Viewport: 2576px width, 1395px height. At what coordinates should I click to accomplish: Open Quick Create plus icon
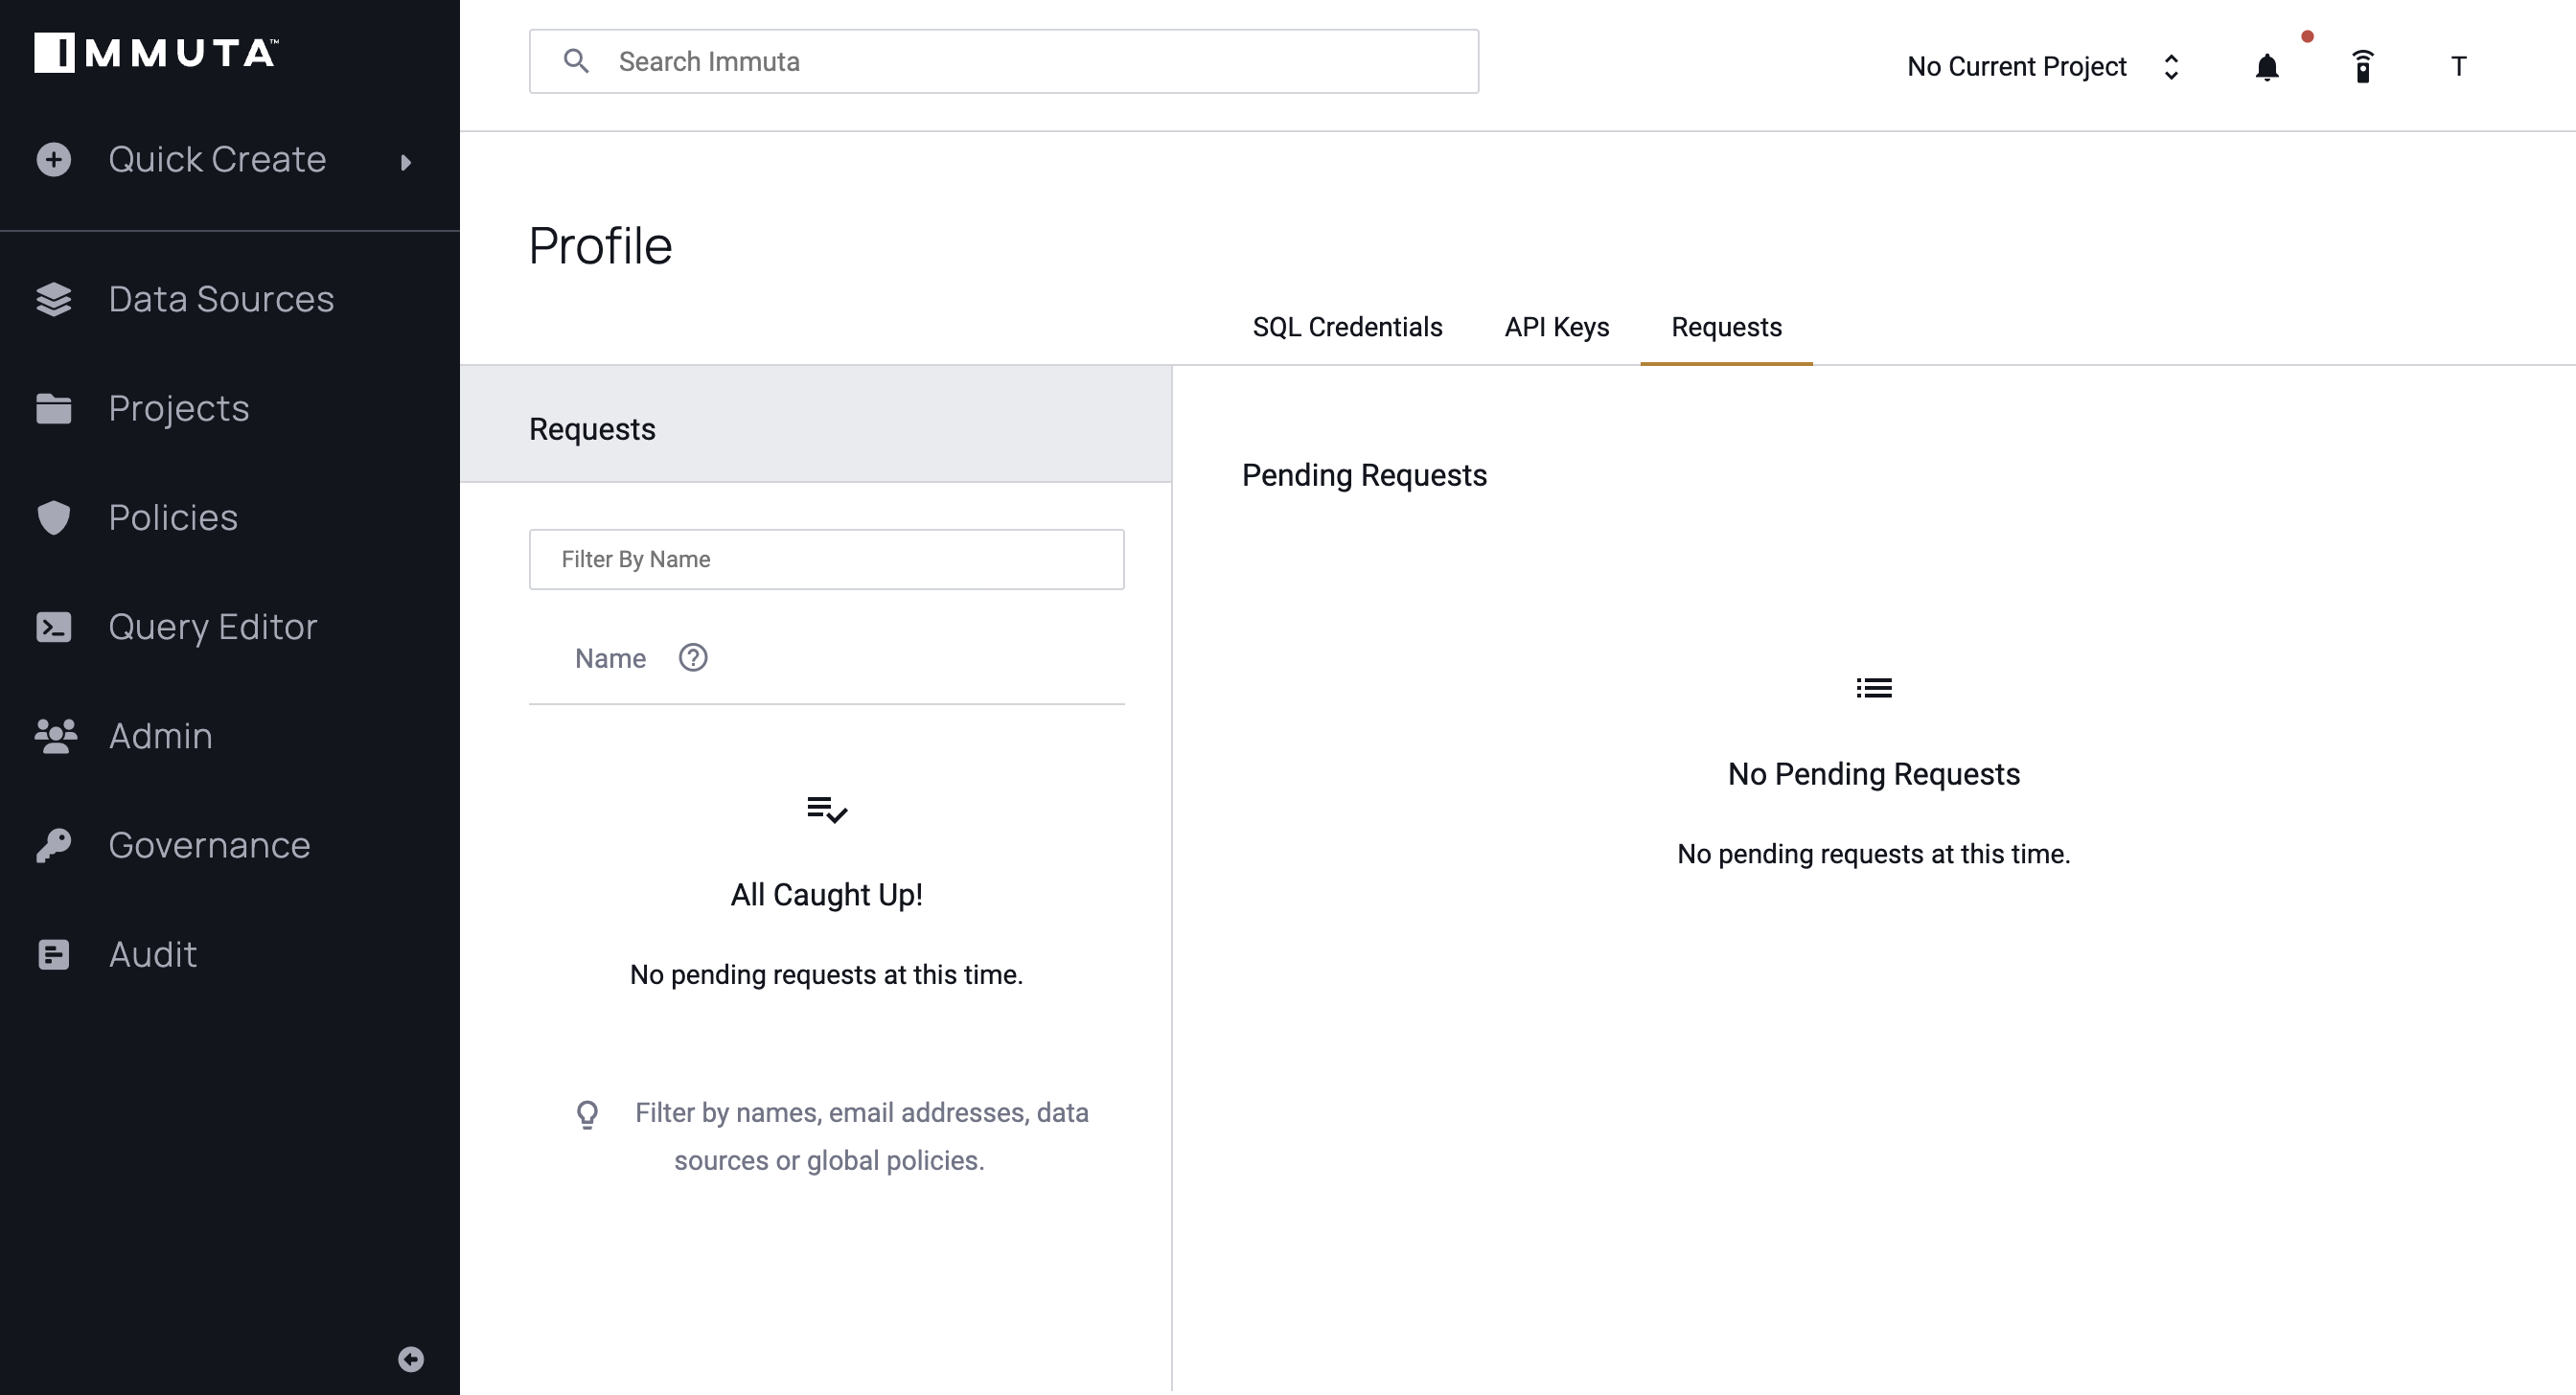[54, 160]
